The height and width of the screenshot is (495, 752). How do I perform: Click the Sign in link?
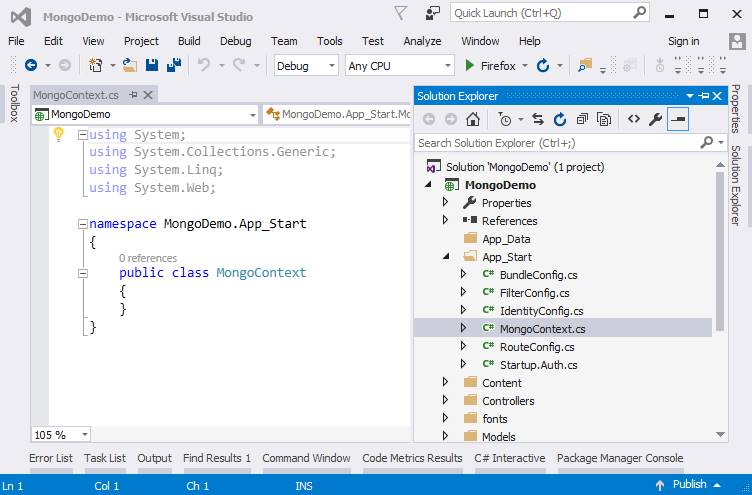click(683, 41)
